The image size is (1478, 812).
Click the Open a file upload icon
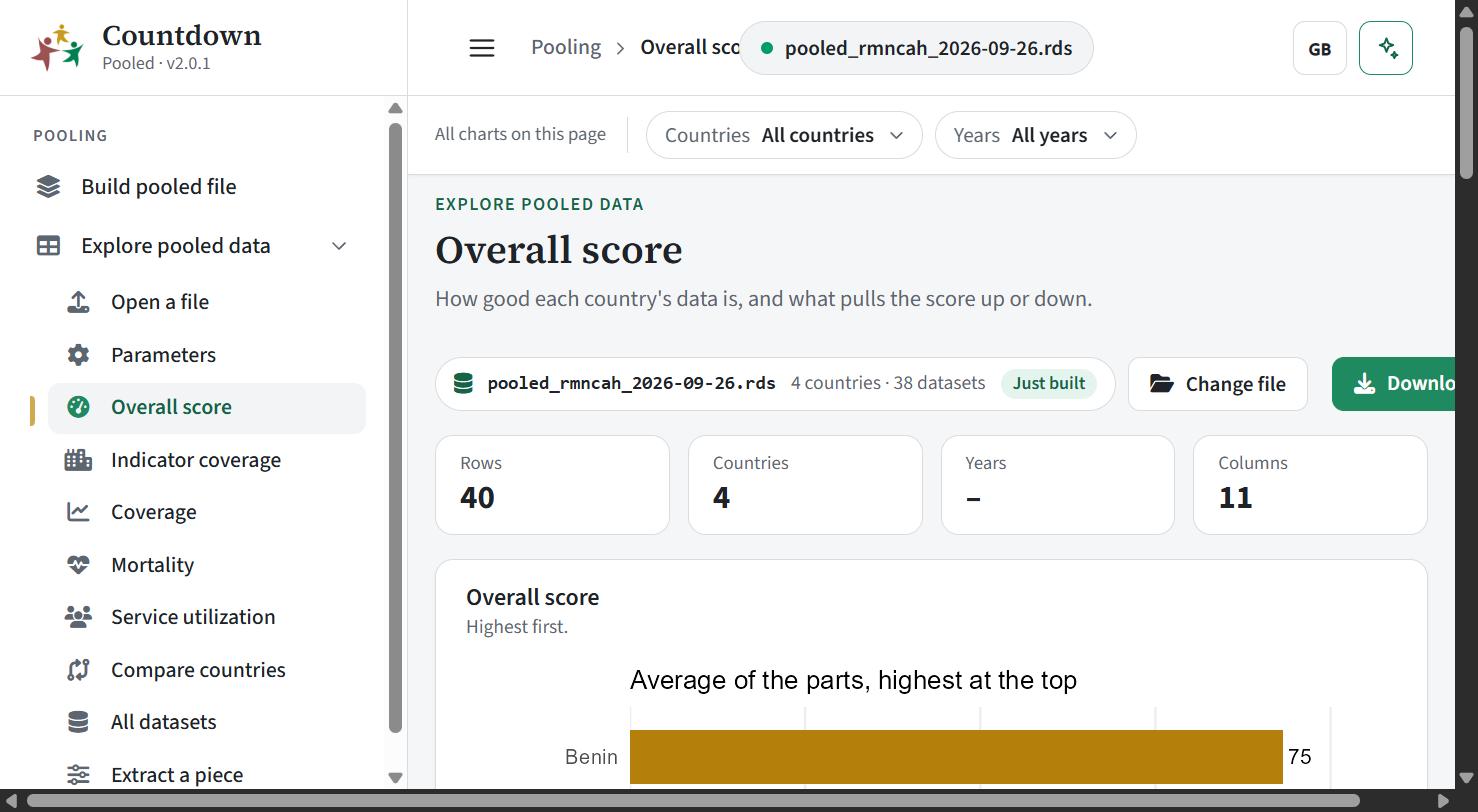[78, 302]
